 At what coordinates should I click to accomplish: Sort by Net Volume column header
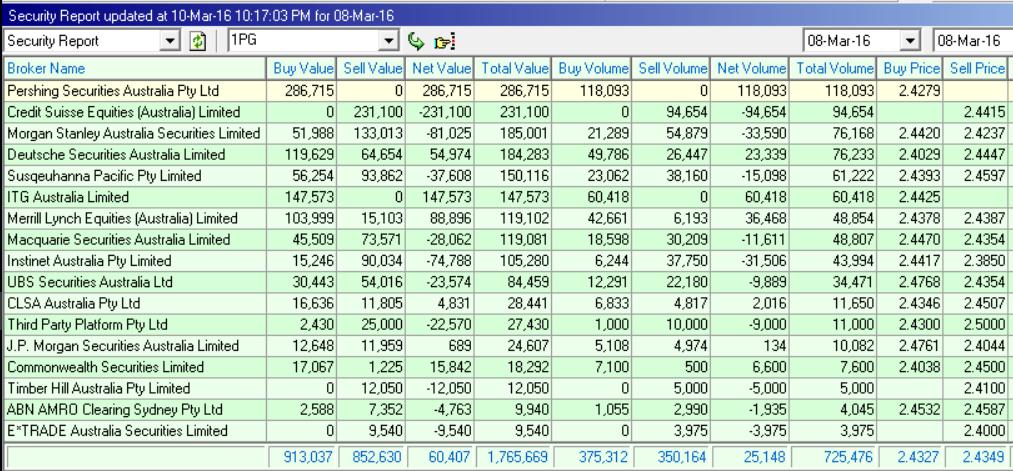point(749,68)
